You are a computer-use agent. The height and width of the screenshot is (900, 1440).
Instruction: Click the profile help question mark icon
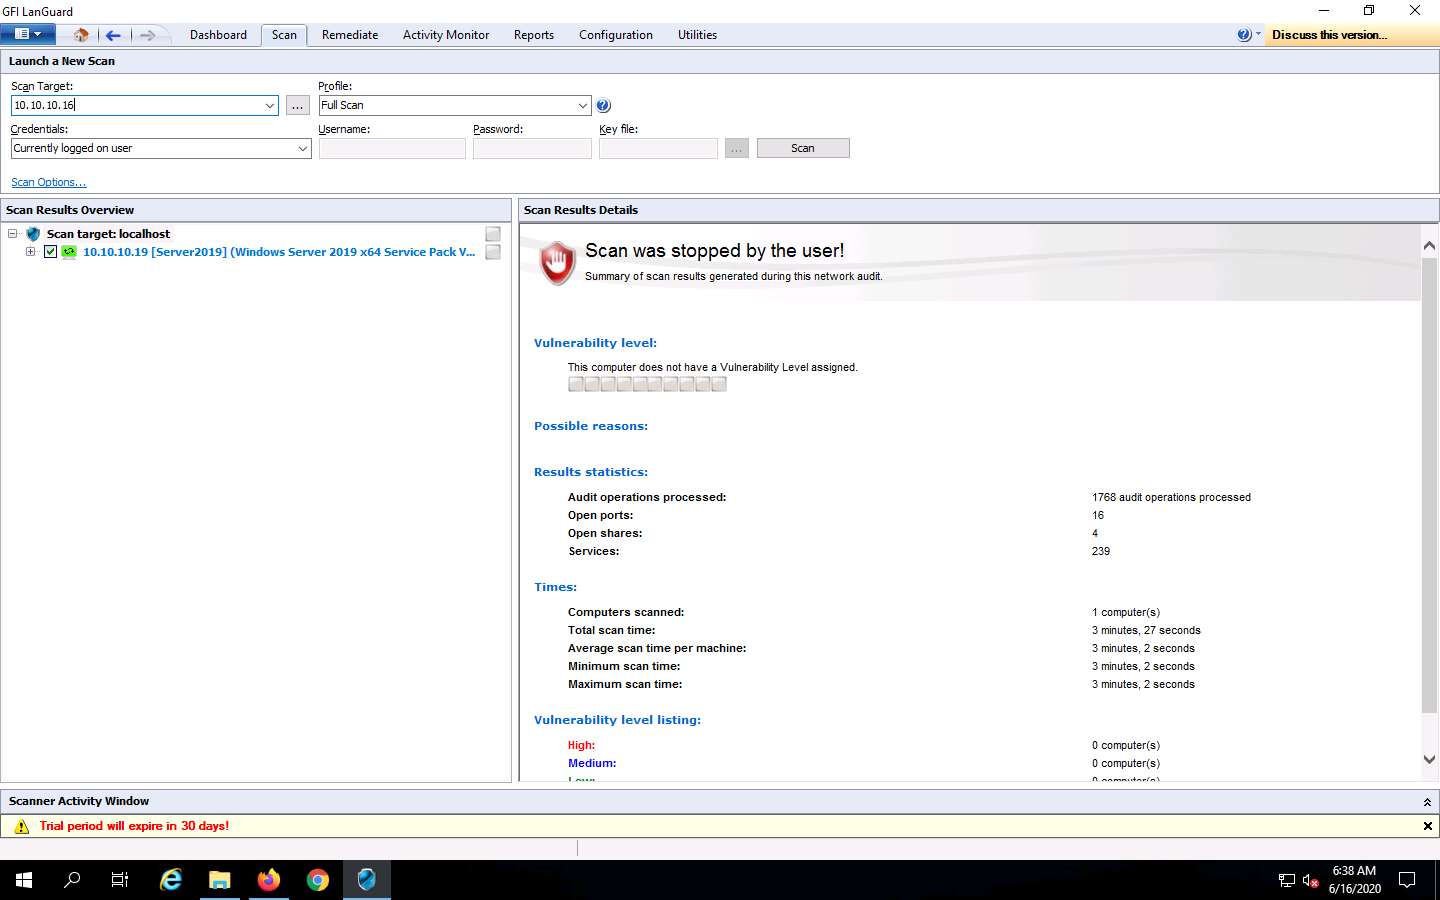click(603, 105)
